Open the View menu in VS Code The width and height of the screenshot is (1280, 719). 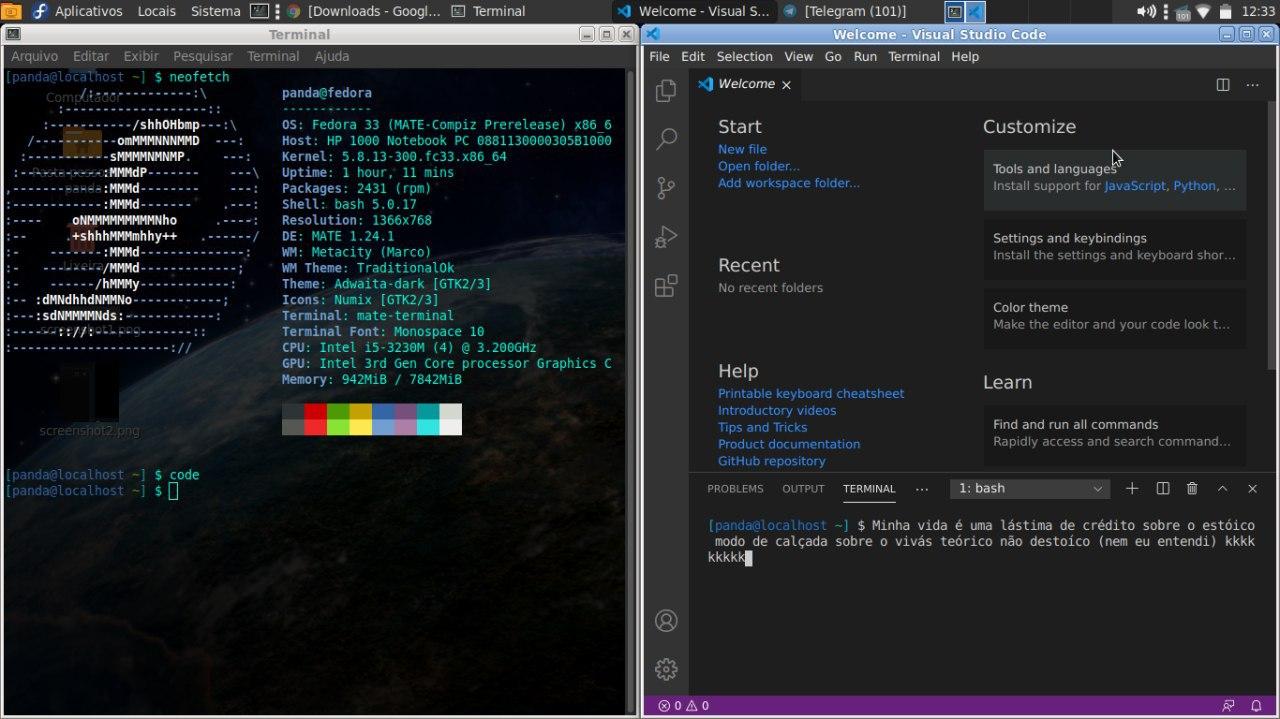(798, 56)
